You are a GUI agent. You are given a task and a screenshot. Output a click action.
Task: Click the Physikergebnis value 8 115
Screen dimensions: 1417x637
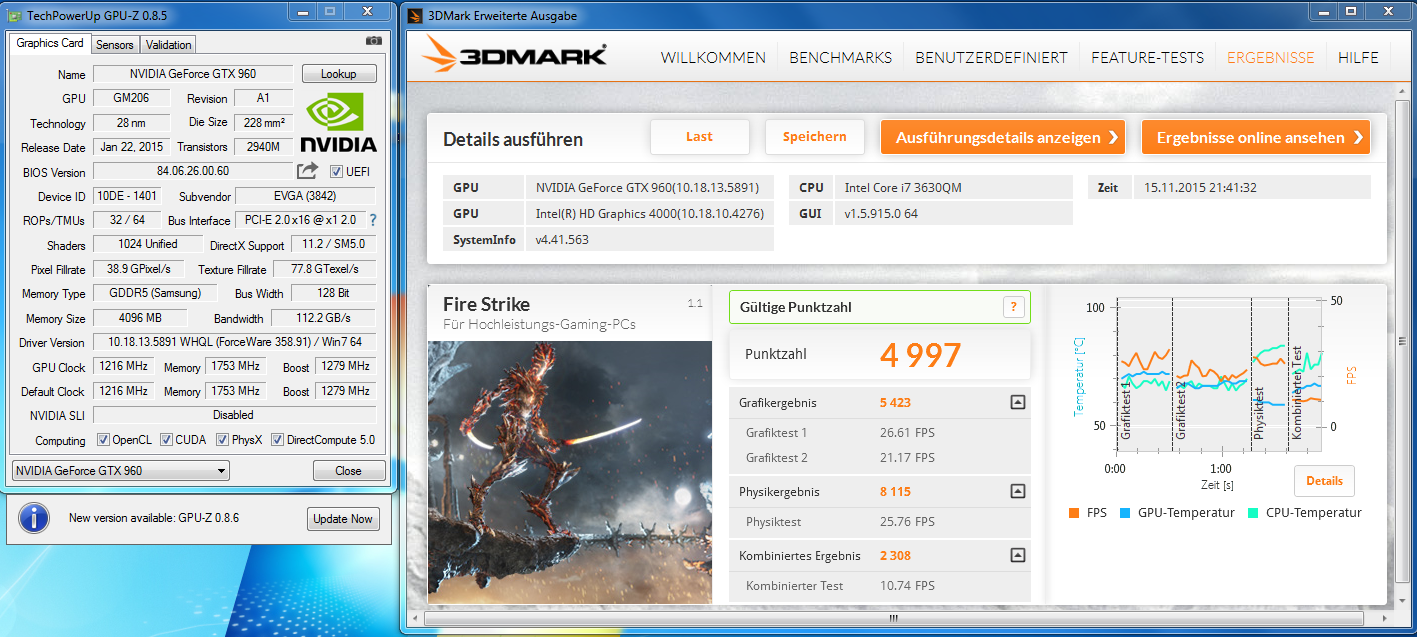(x=895, y=492)
